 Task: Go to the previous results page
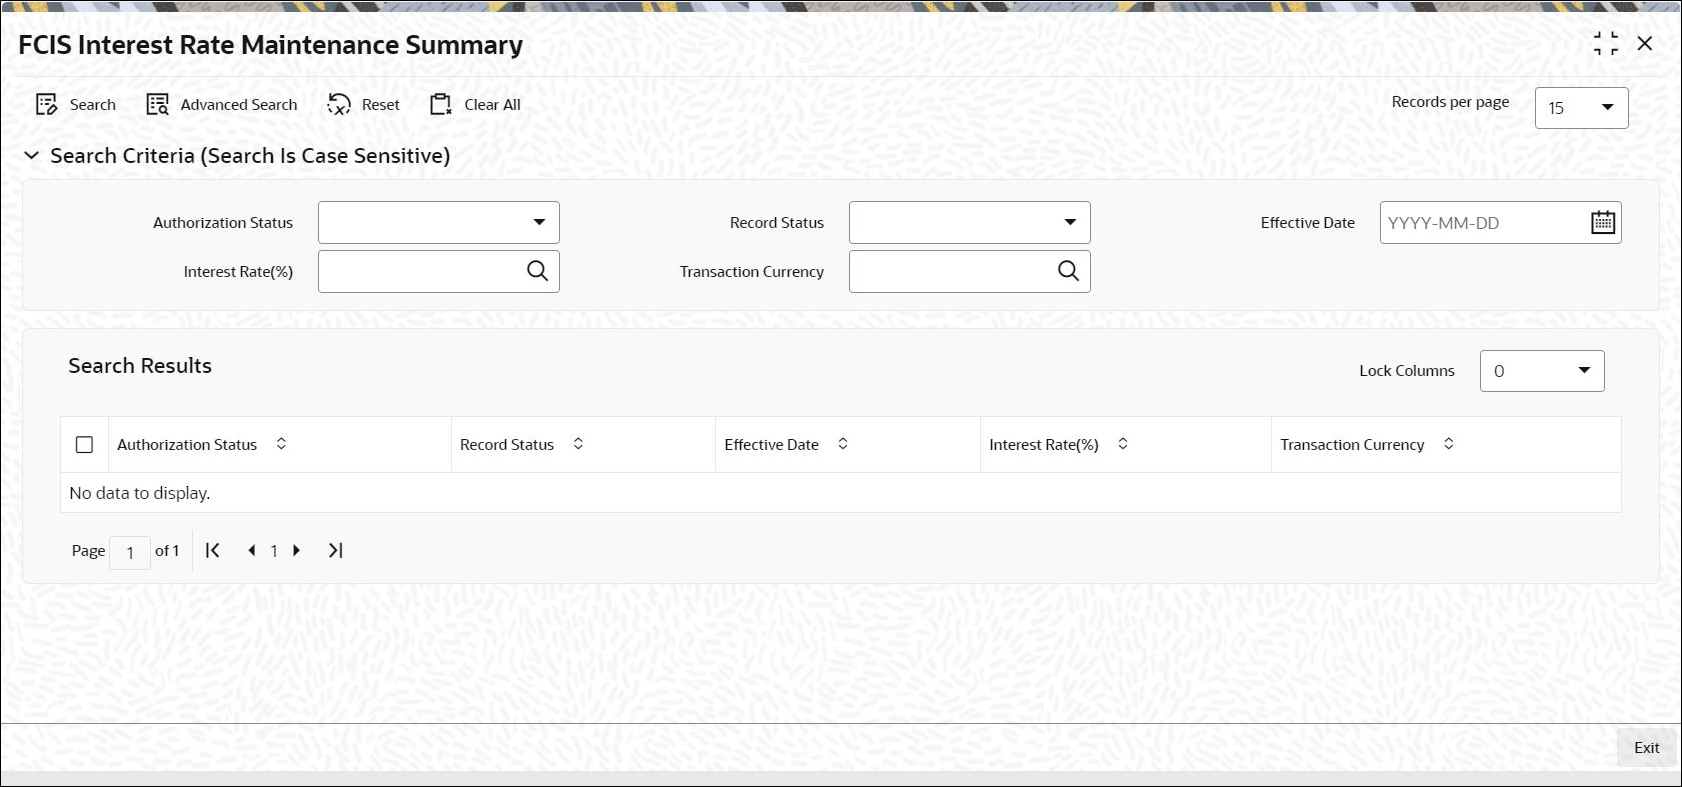coord(251,550)
